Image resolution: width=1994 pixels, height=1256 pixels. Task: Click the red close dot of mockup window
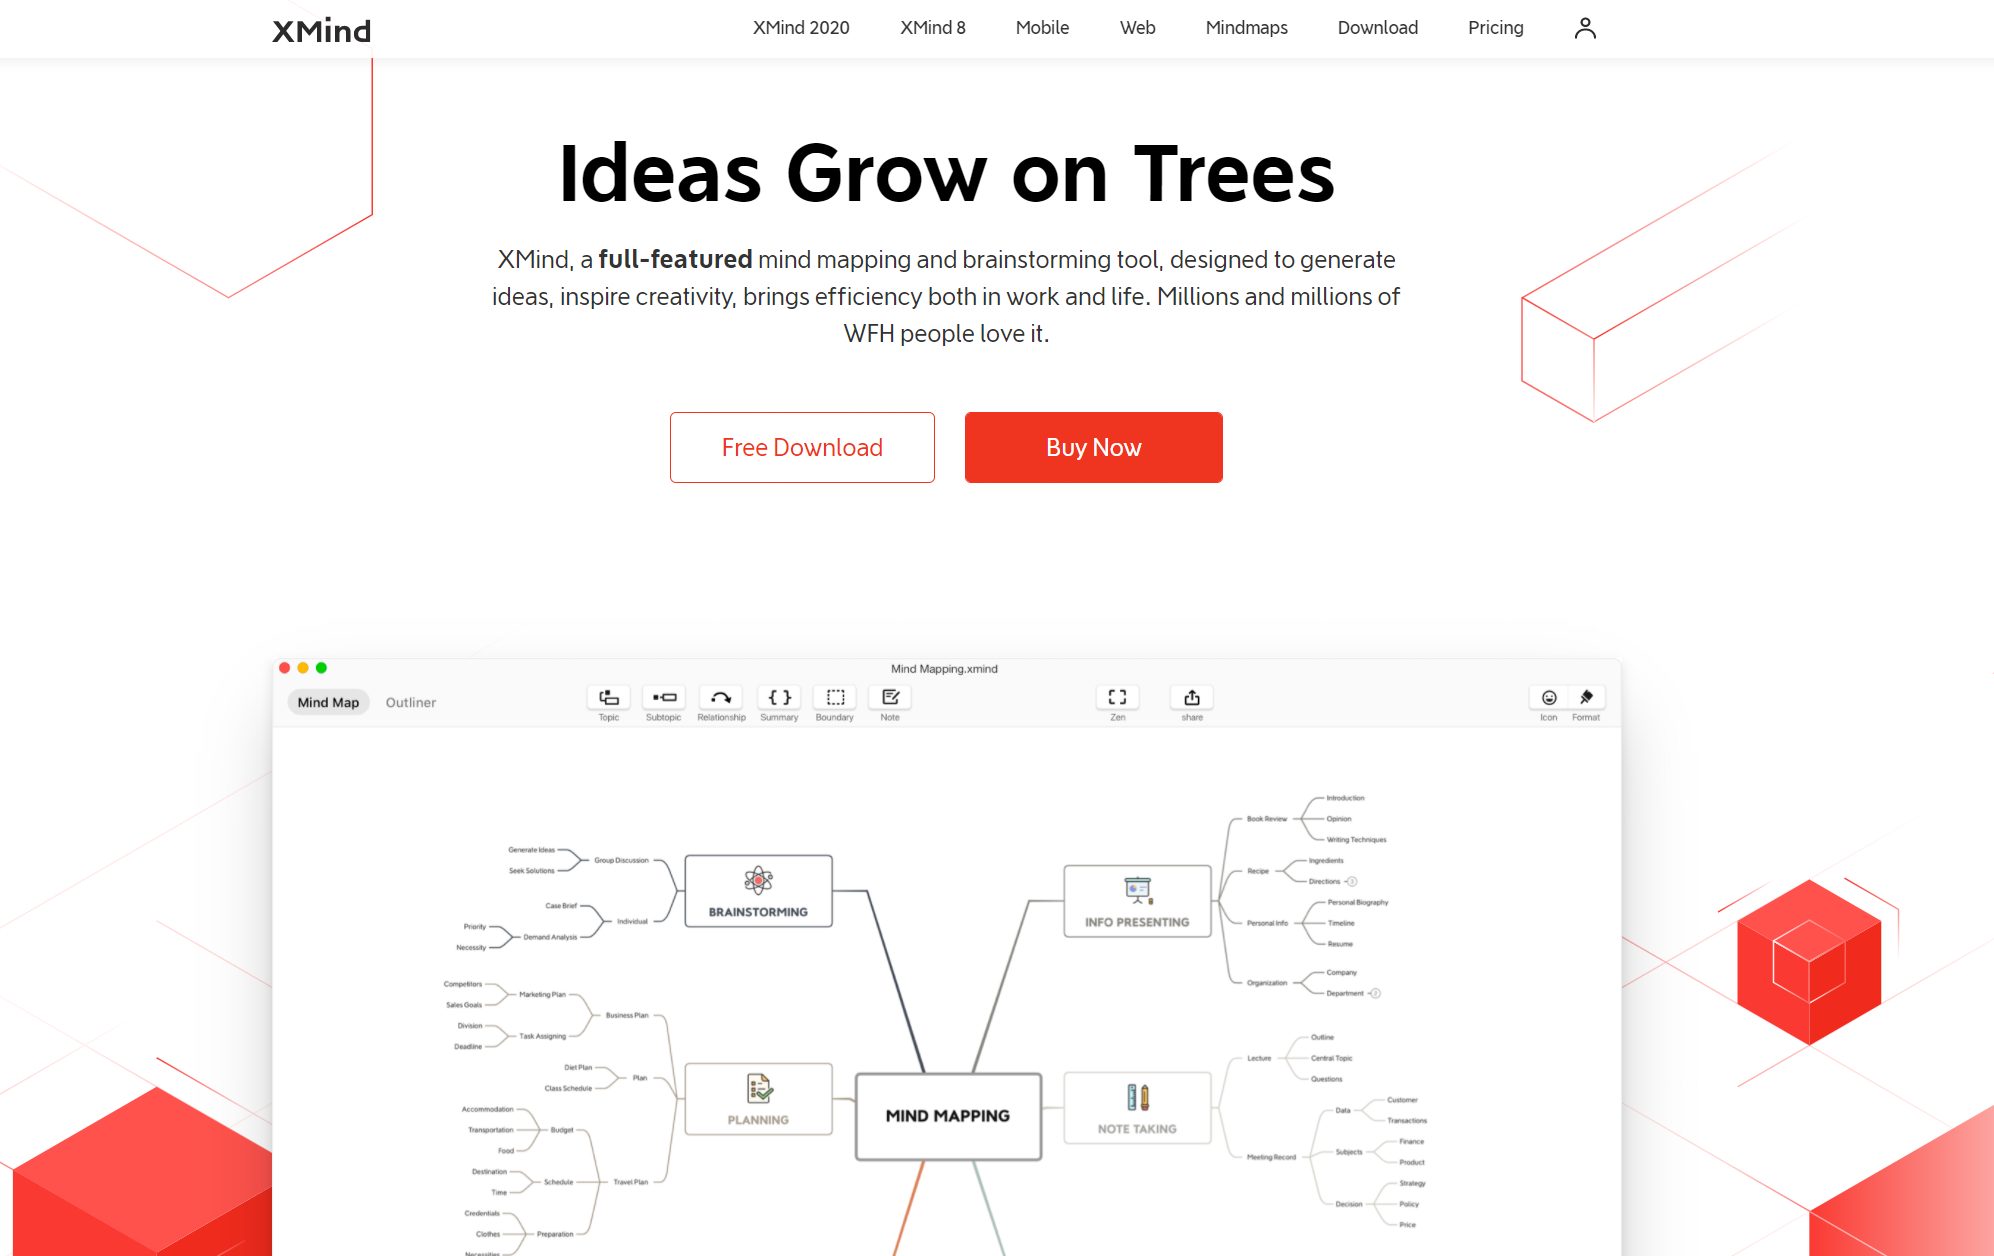click(x=285, y=668)
